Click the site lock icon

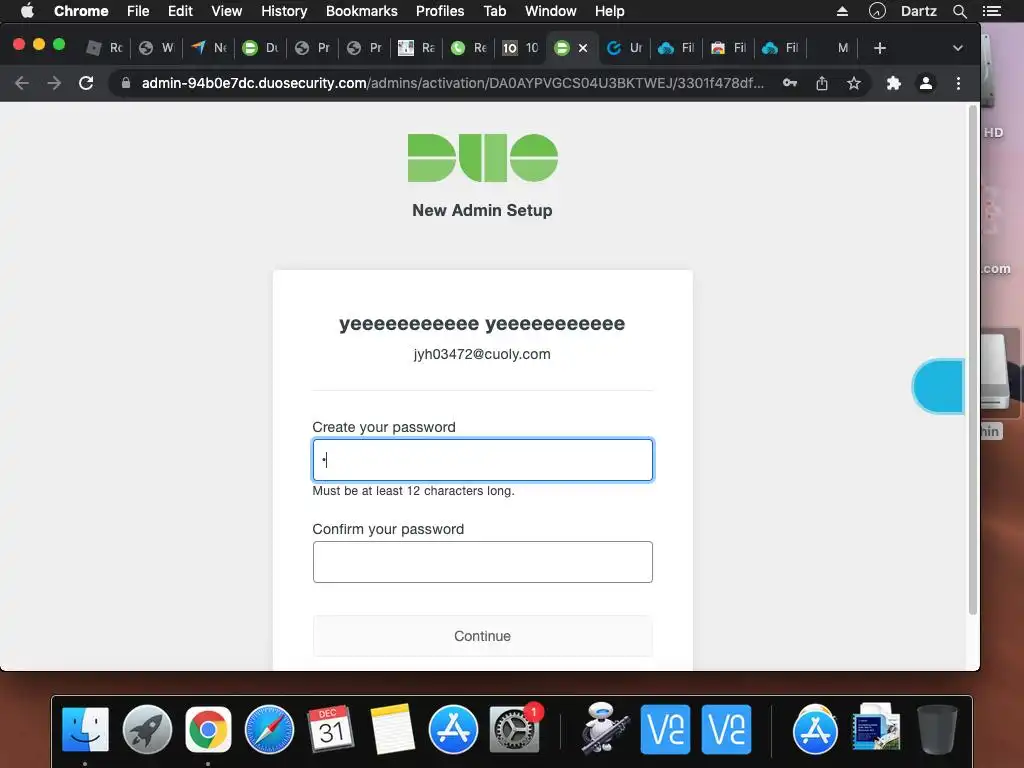(126, 83)
